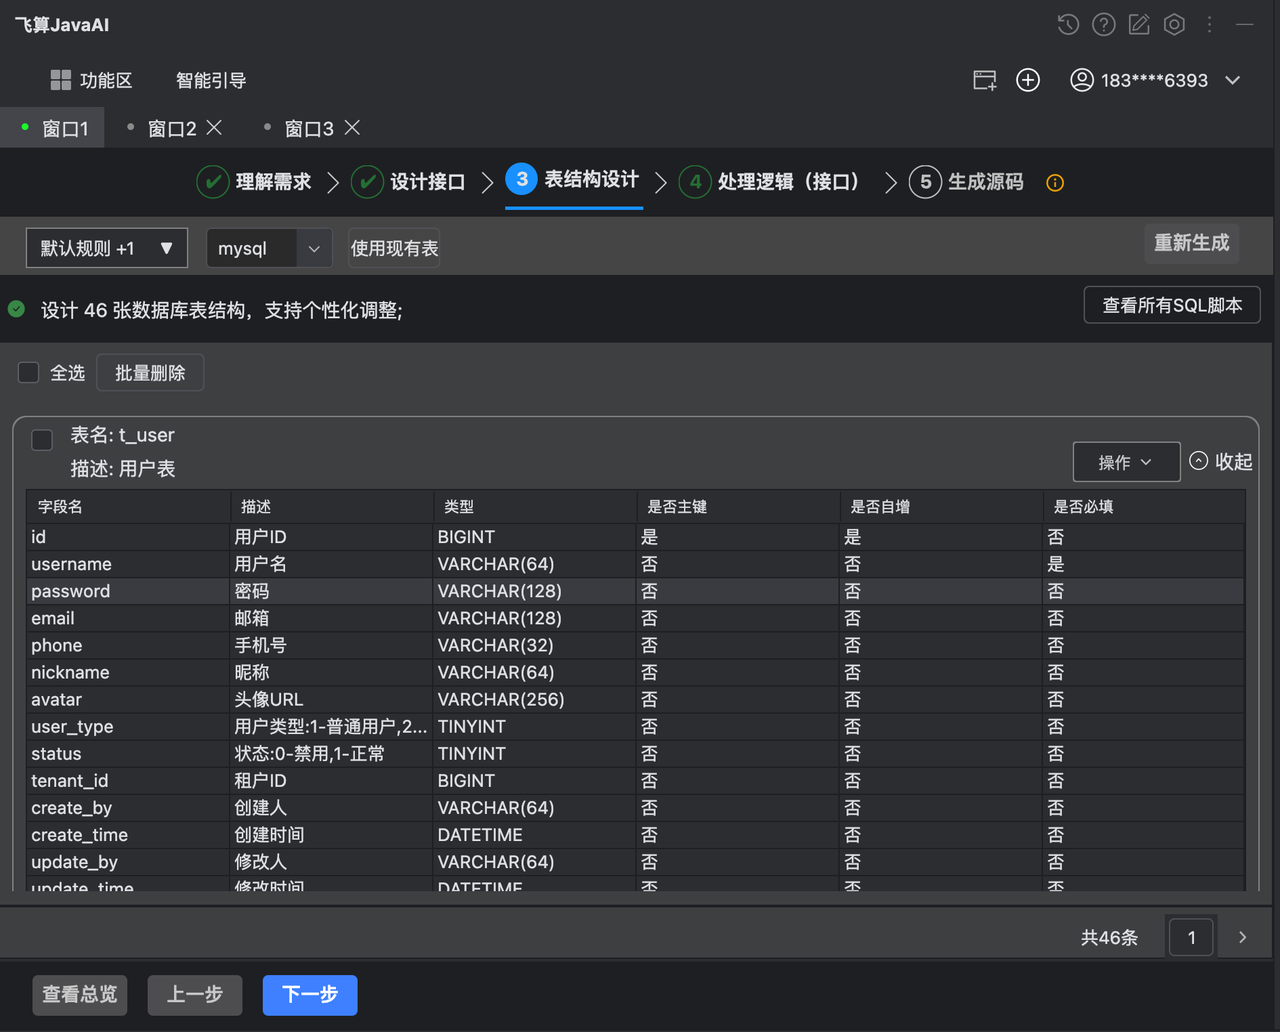The height and width of the screenshot is (1032, 1280).
Task: Select the tenant_id field name cell
Action: (128, 780)
